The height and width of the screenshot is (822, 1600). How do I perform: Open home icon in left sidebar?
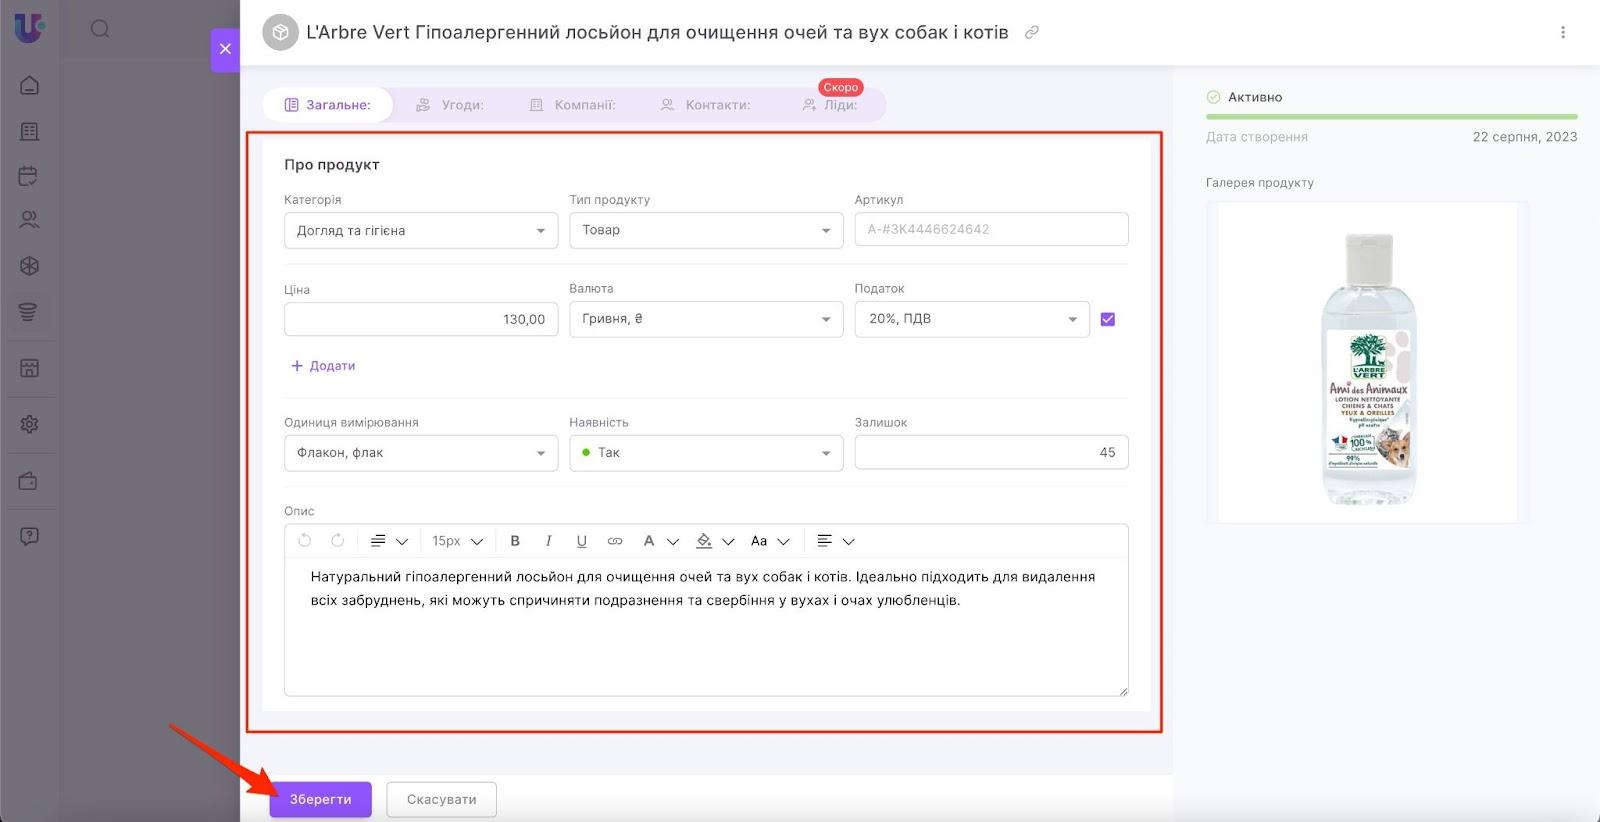pos(30,85)
